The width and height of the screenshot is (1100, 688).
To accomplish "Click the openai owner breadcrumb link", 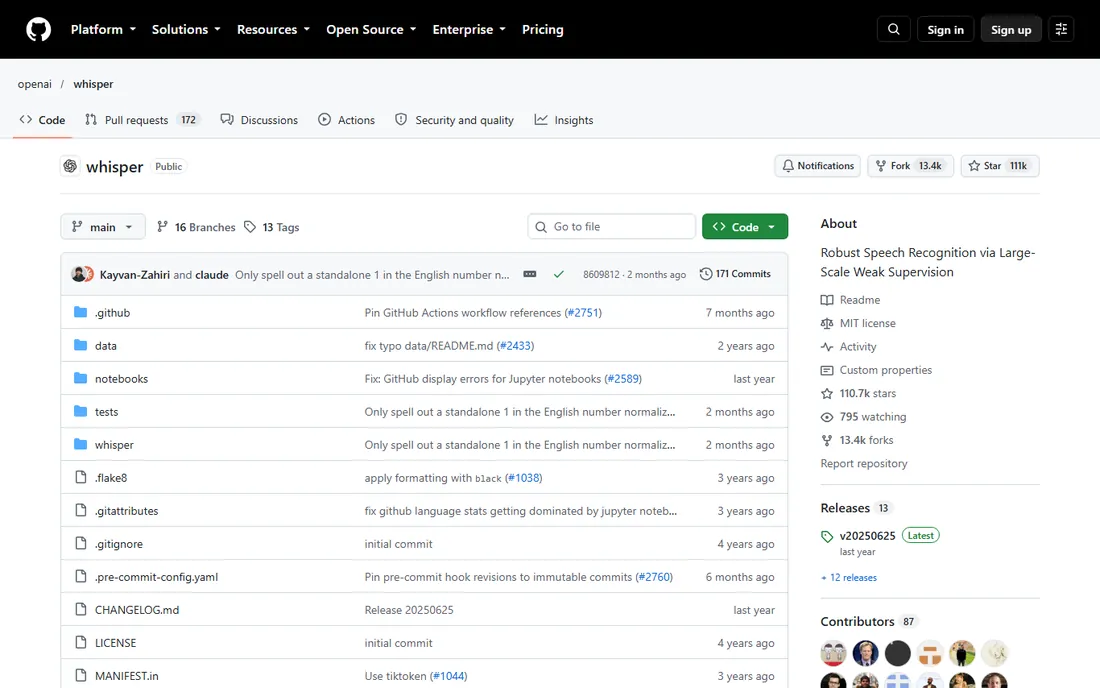I will (34, 84).
